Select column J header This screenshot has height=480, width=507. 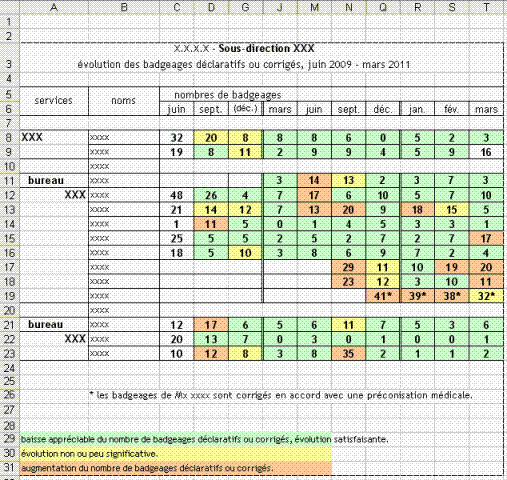[280, 7]
